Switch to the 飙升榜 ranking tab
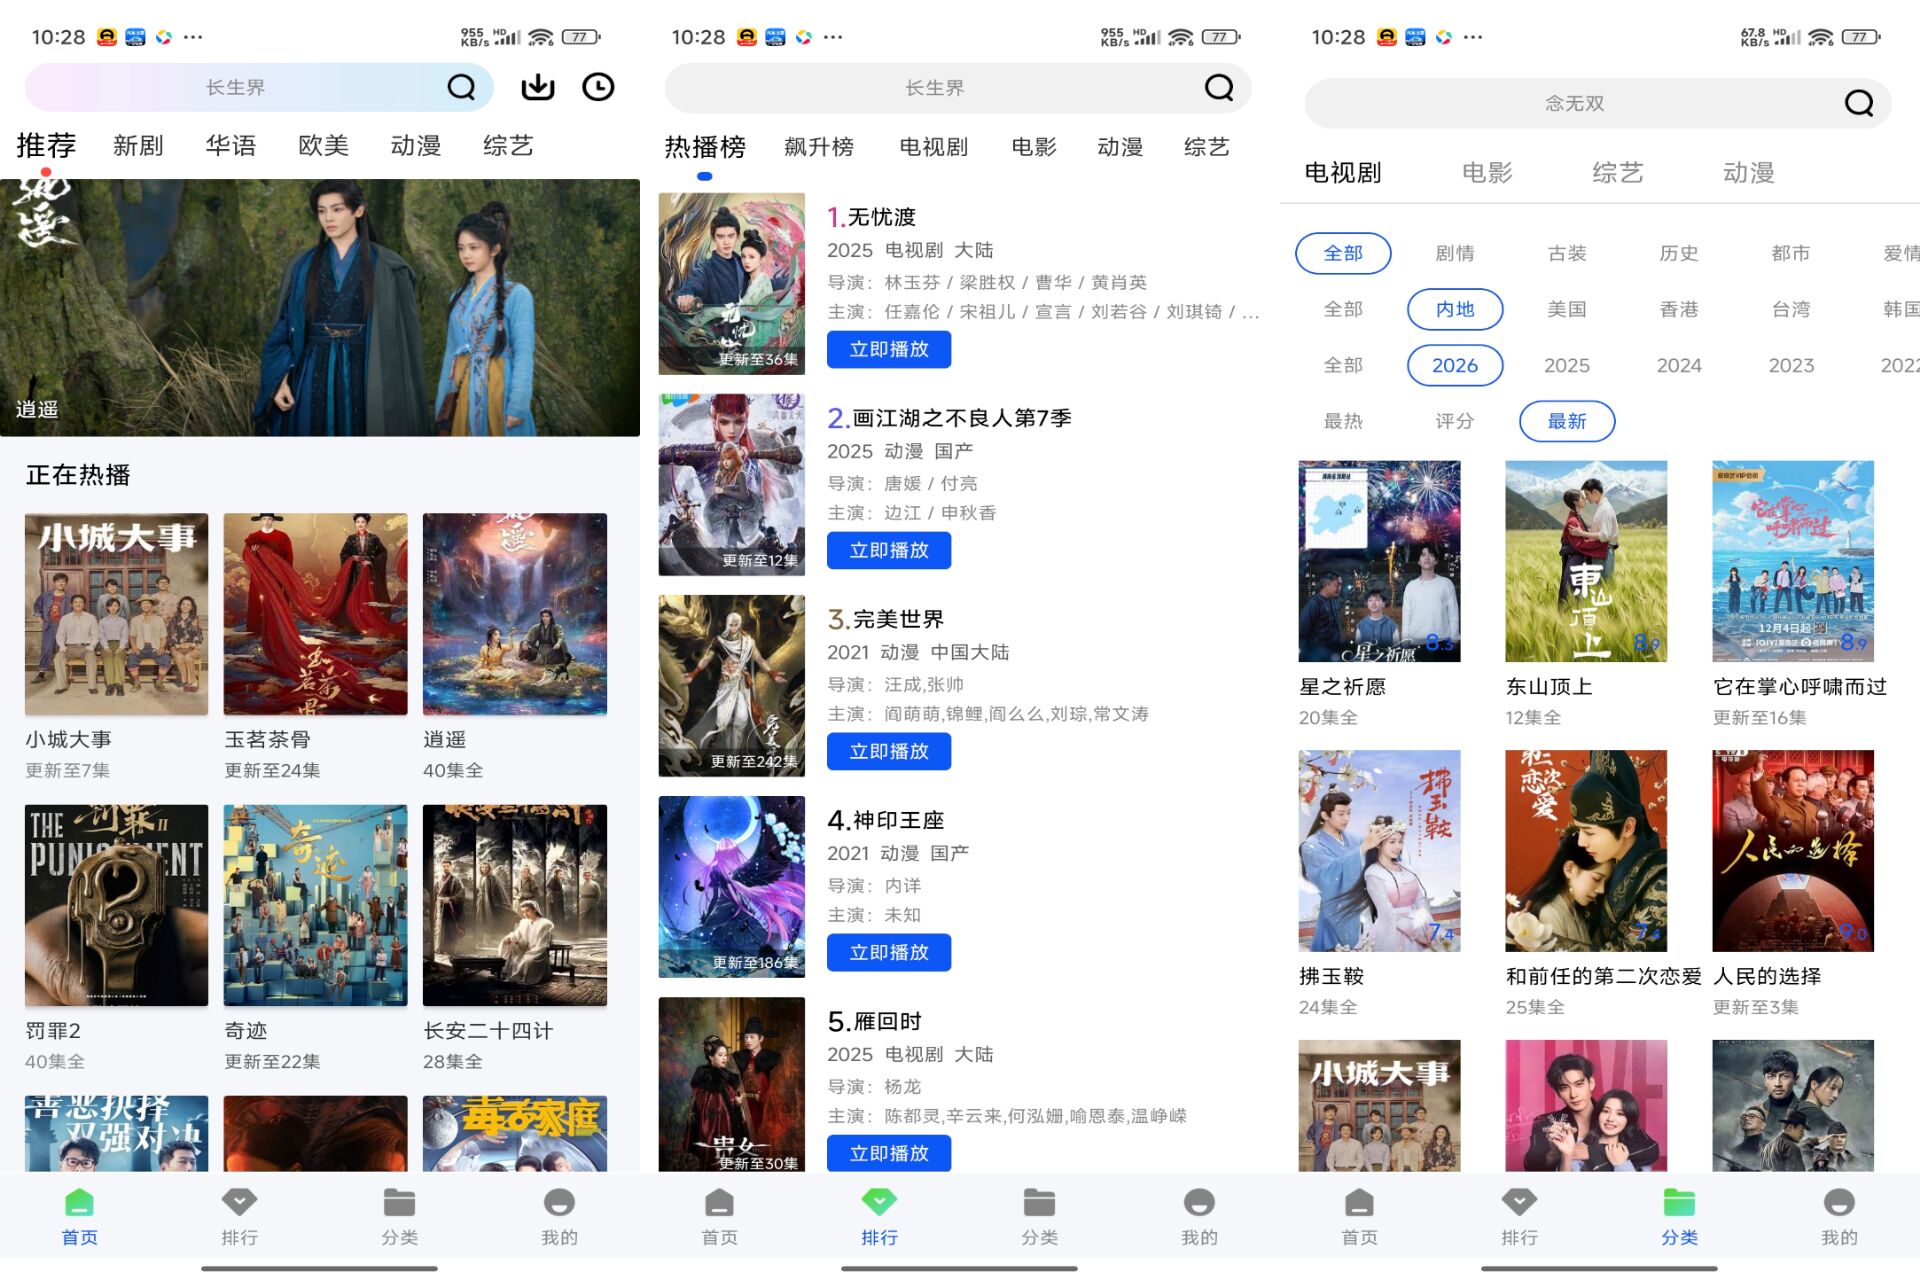The height and width of the screenshot is (1280, 1920). (819, 146)
